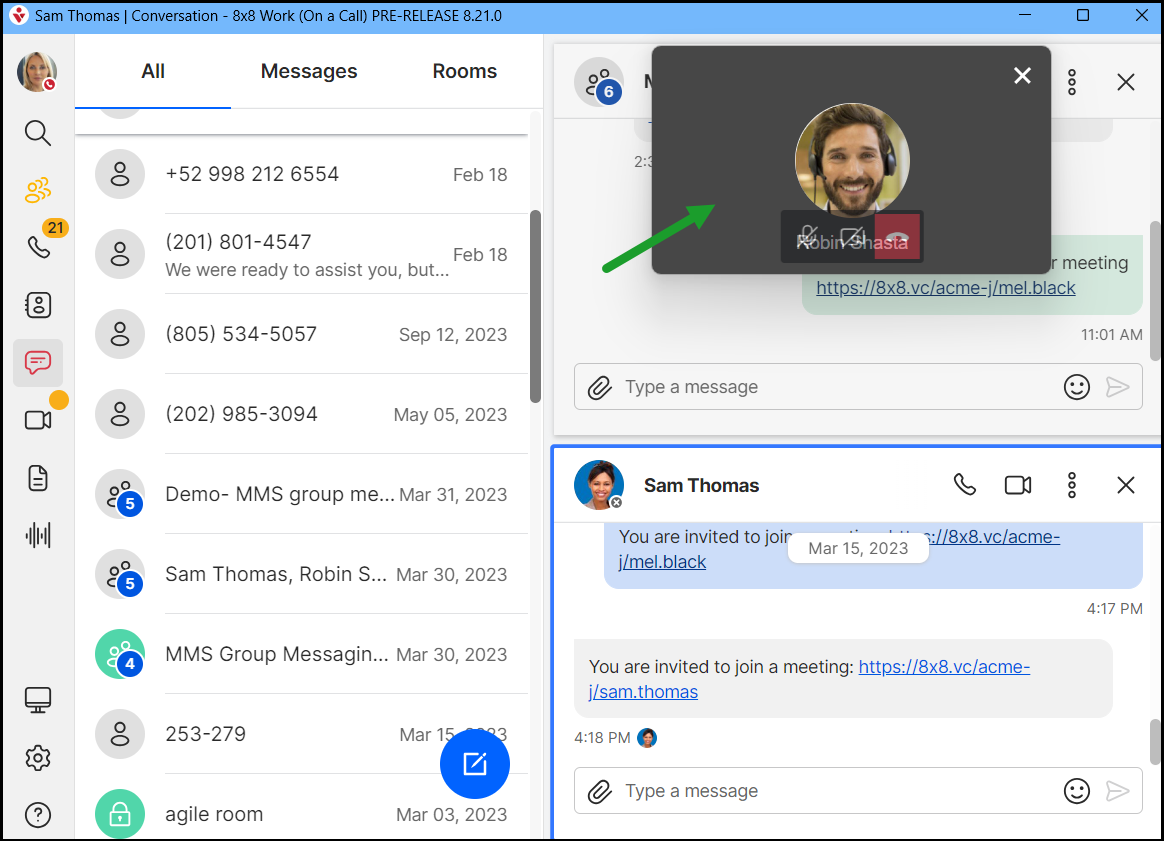
Task: Open more options in Sam Thomas chat header
Action: (x=1072, y=485)
